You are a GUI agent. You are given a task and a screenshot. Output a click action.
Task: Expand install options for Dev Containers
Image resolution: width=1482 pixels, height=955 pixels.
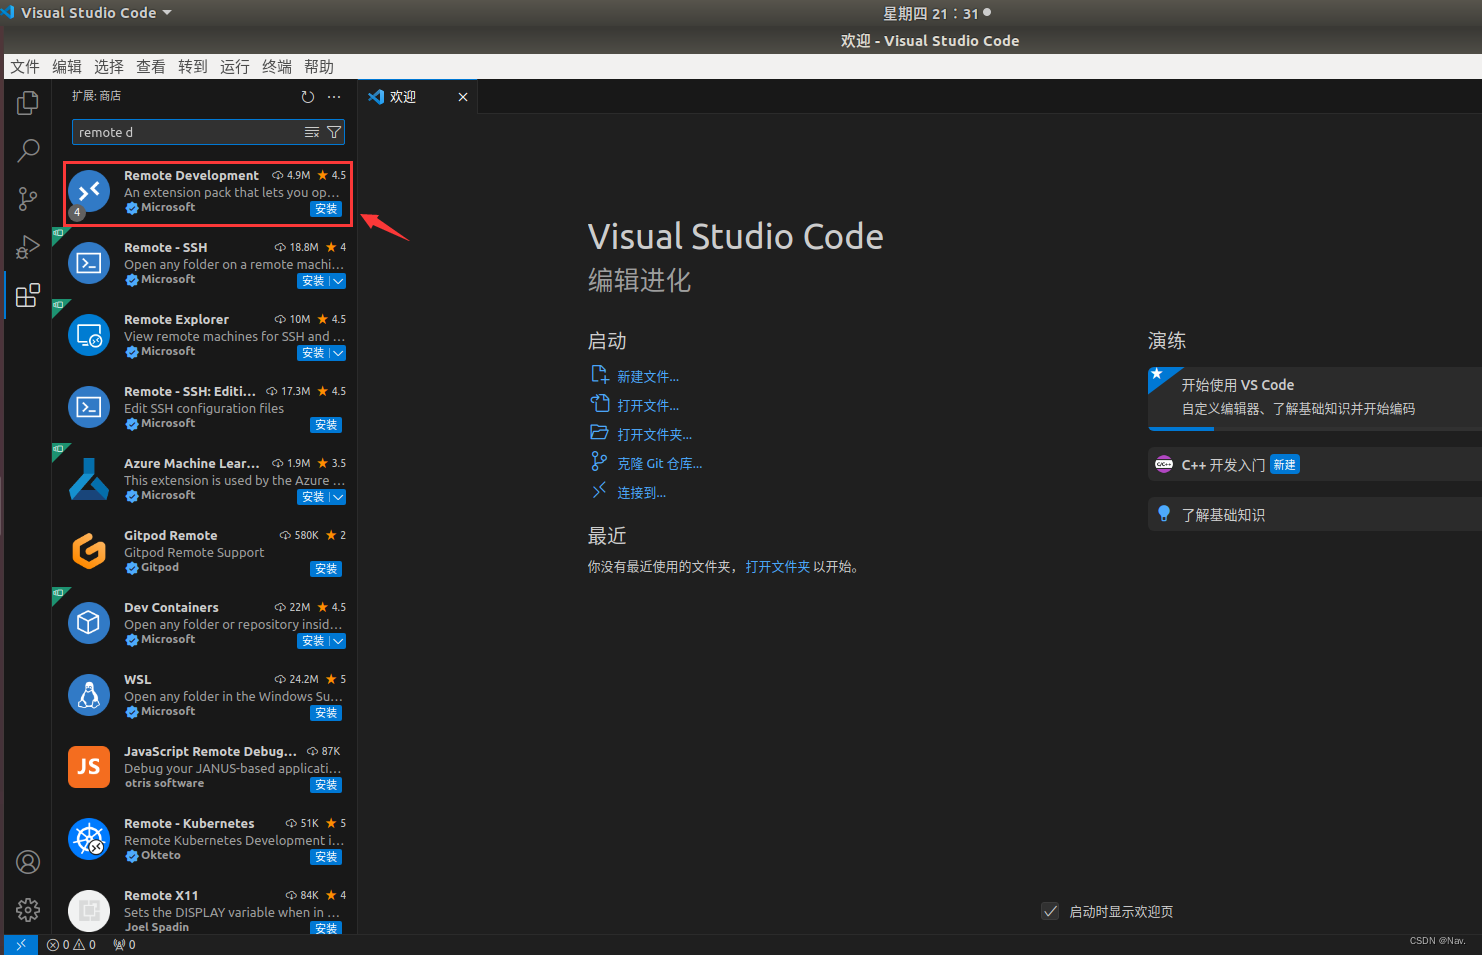coord(338,641)
